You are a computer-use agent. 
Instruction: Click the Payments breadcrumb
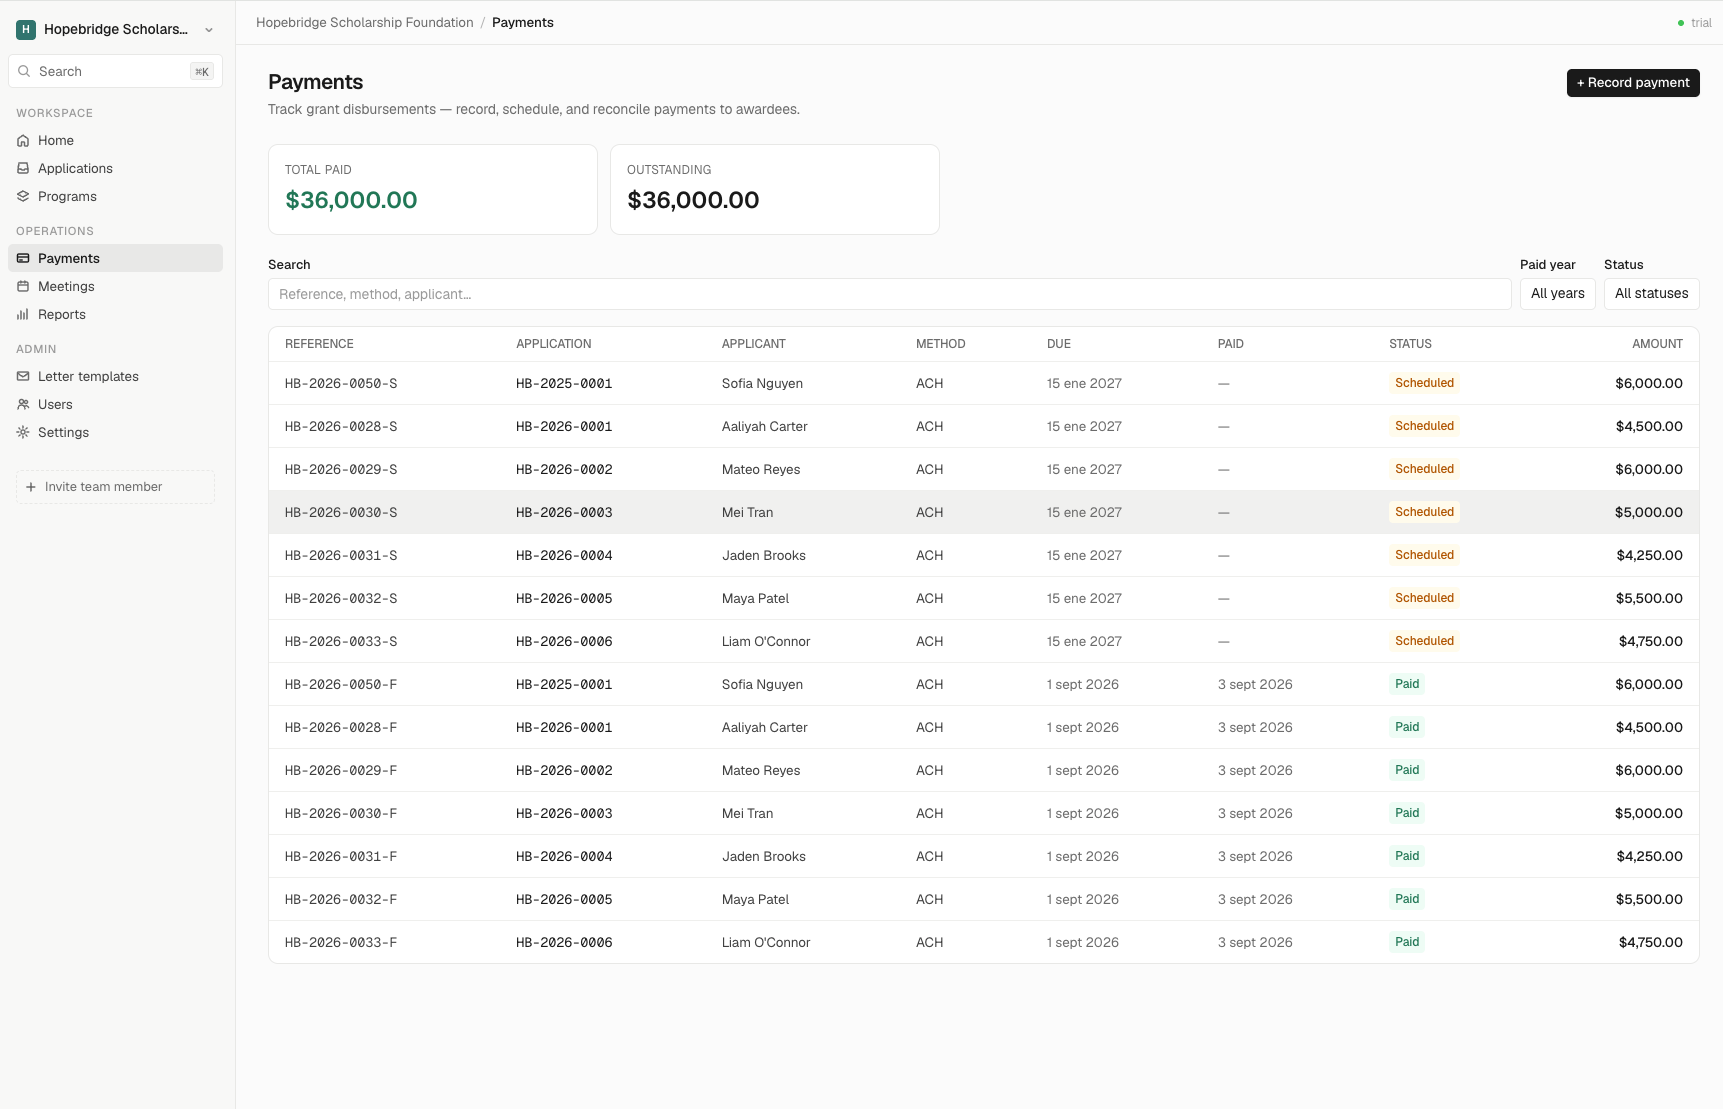coord(523,23)
